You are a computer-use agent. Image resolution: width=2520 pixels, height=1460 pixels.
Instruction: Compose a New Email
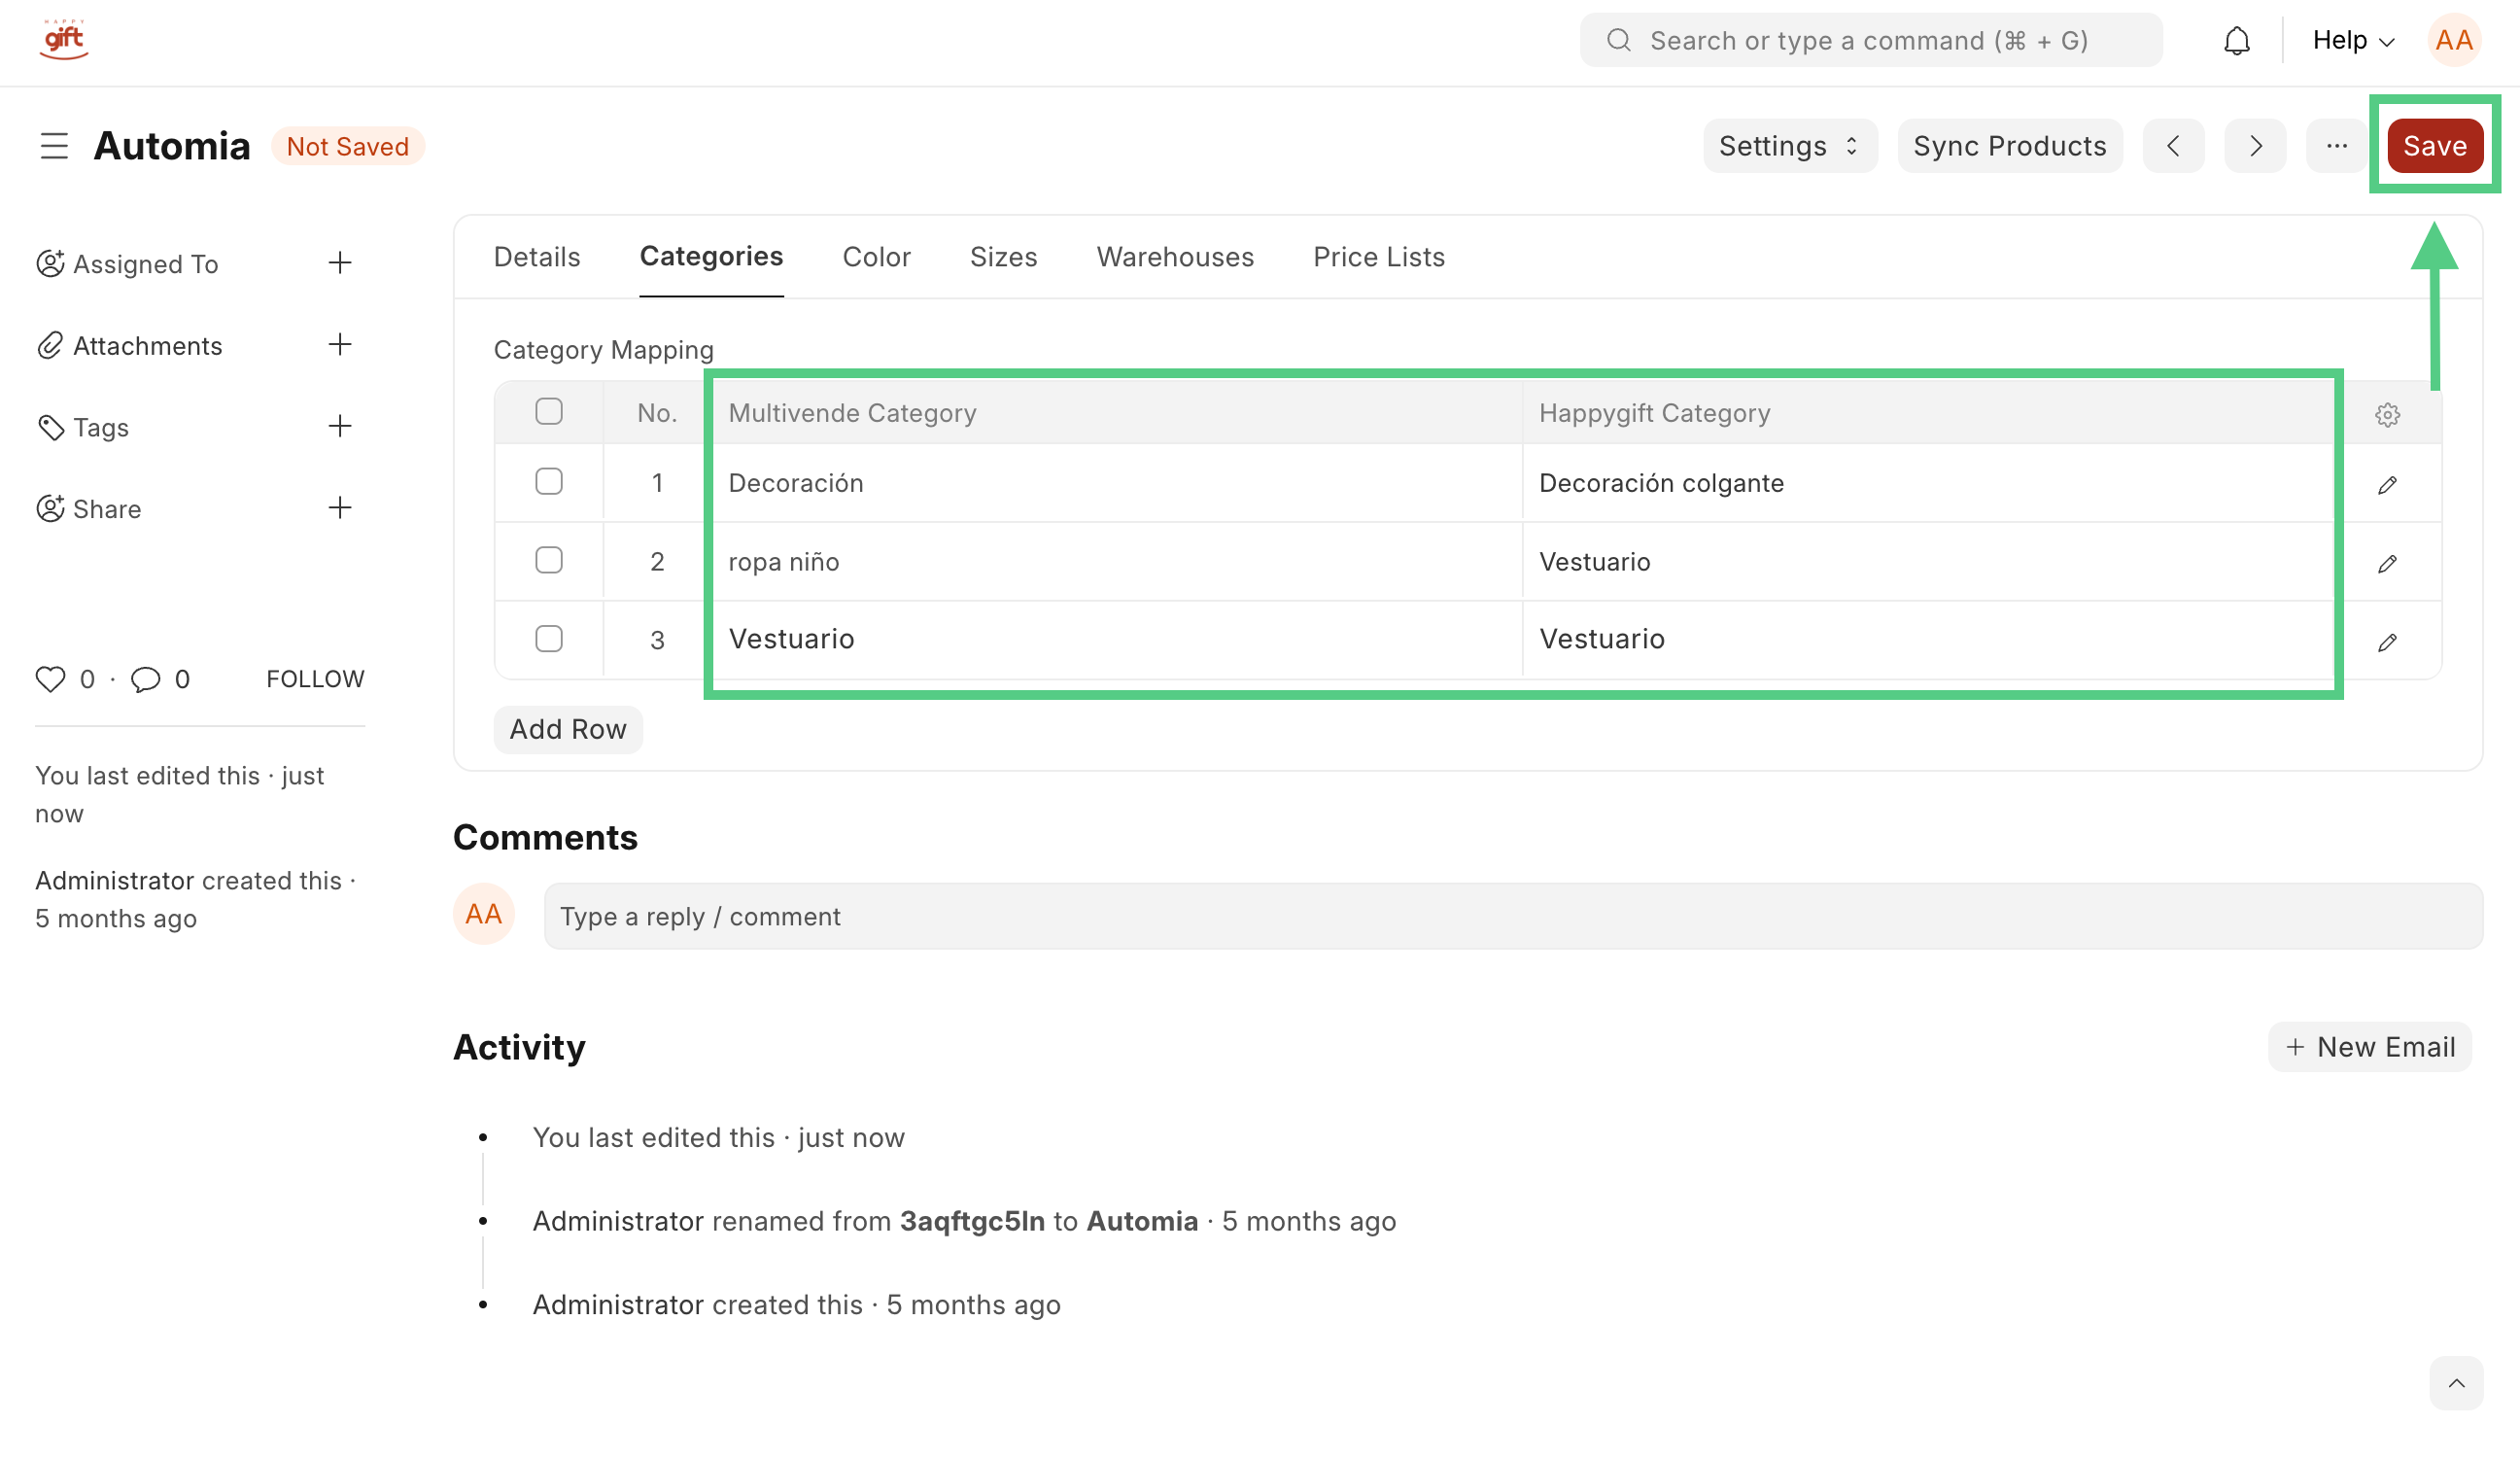point(2369,1048)
